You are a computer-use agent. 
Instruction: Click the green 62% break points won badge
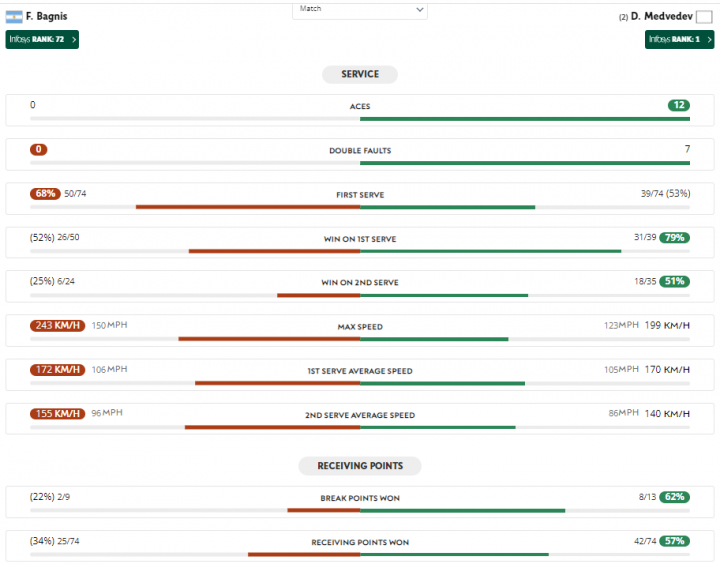pyautogui.click(x=674, y=496)
